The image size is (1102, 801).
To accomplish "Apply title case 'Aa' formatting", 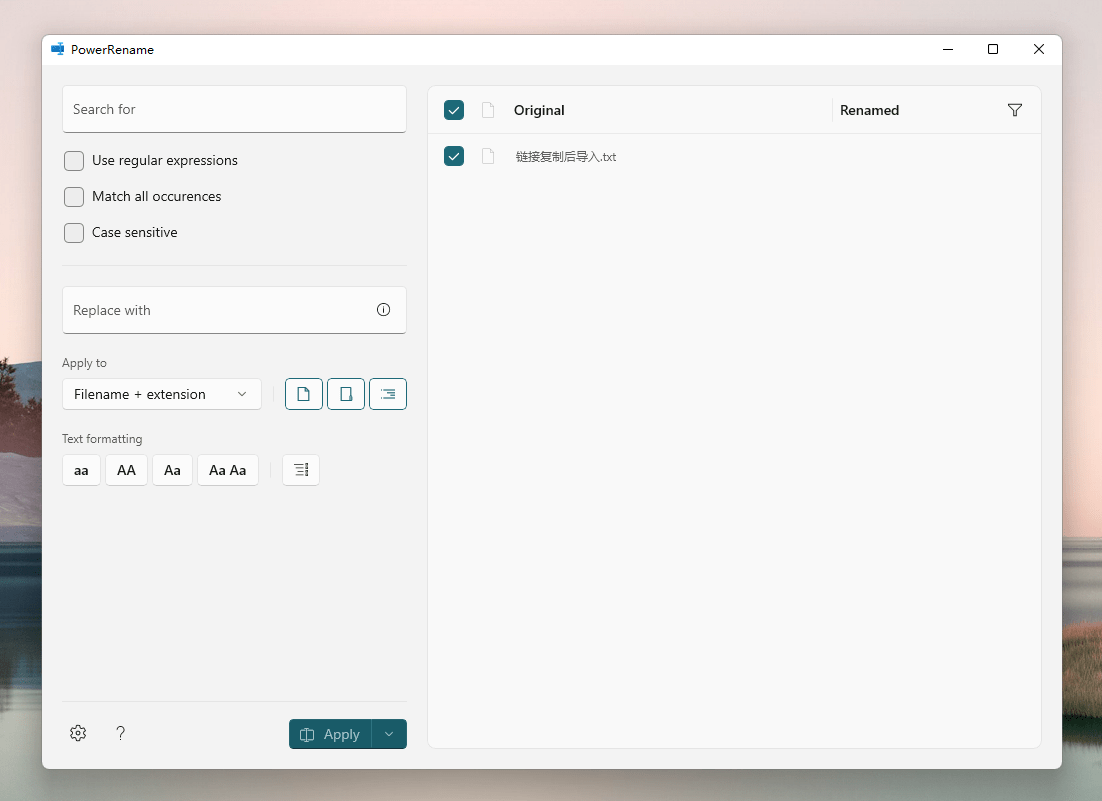I will (x=172, y=470).
